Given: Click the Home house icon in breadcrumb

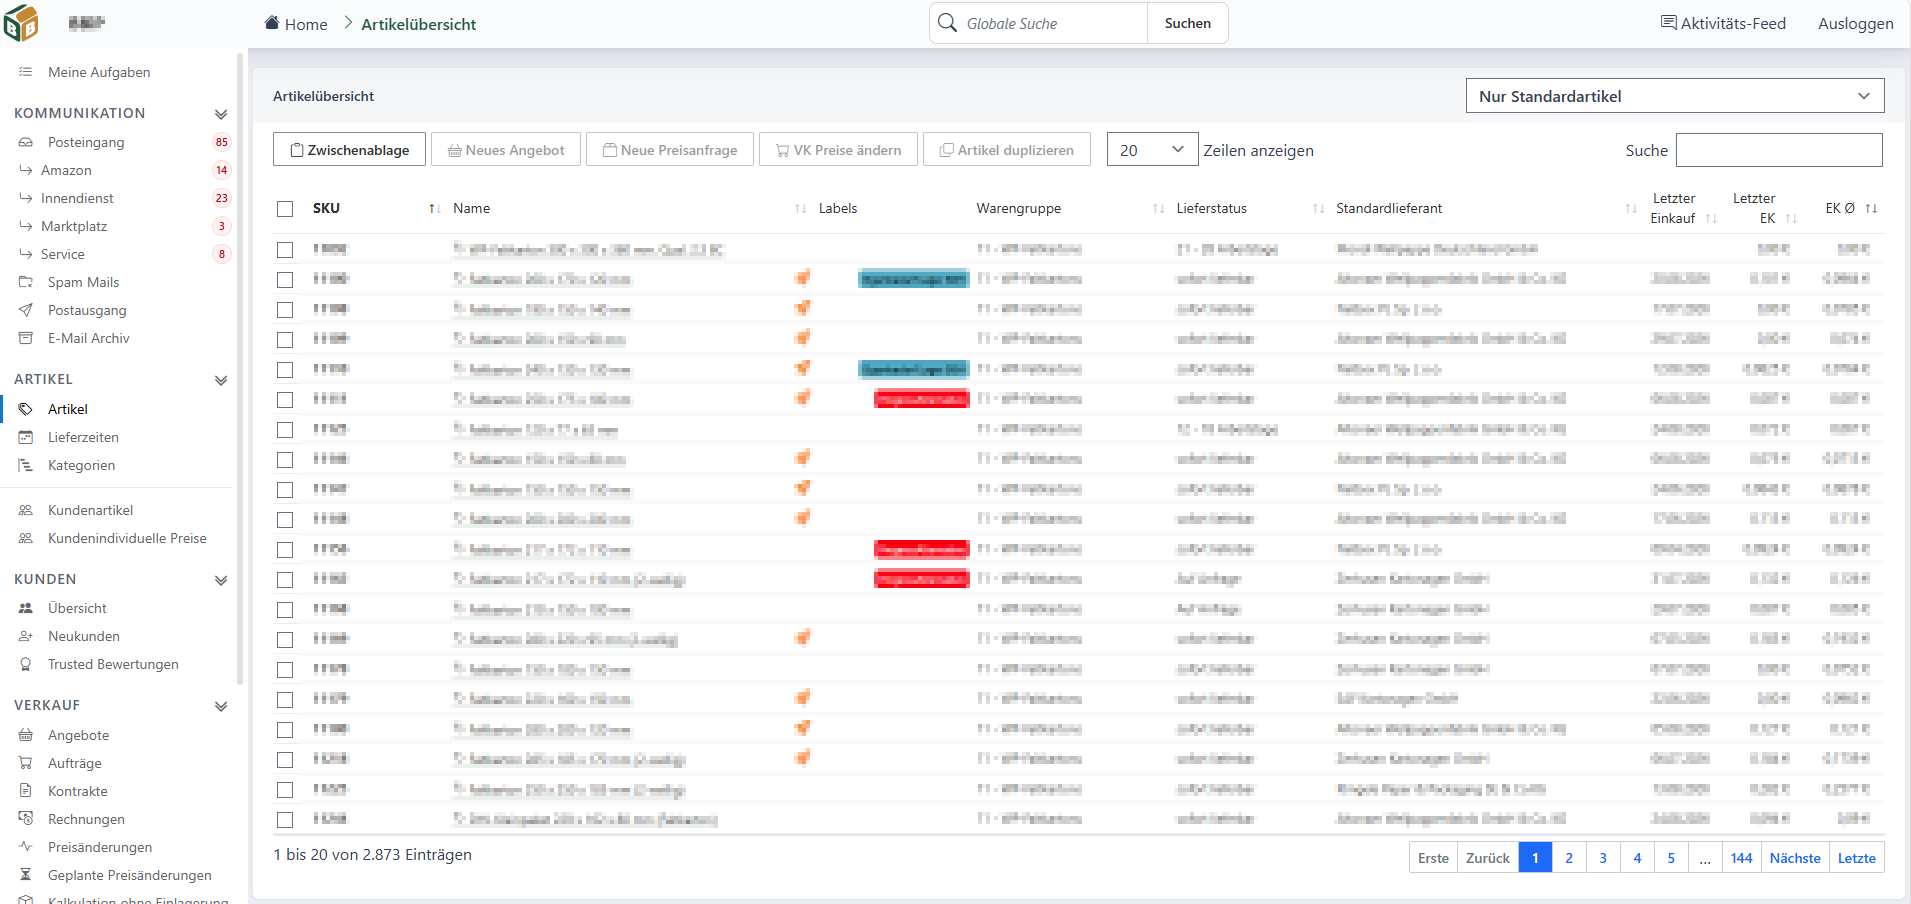Looking at the screenshot, I should [272, 23].
